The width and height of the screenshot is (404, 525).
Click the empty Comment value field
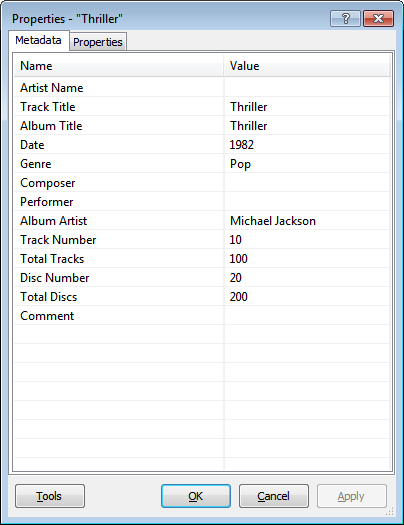307,316
